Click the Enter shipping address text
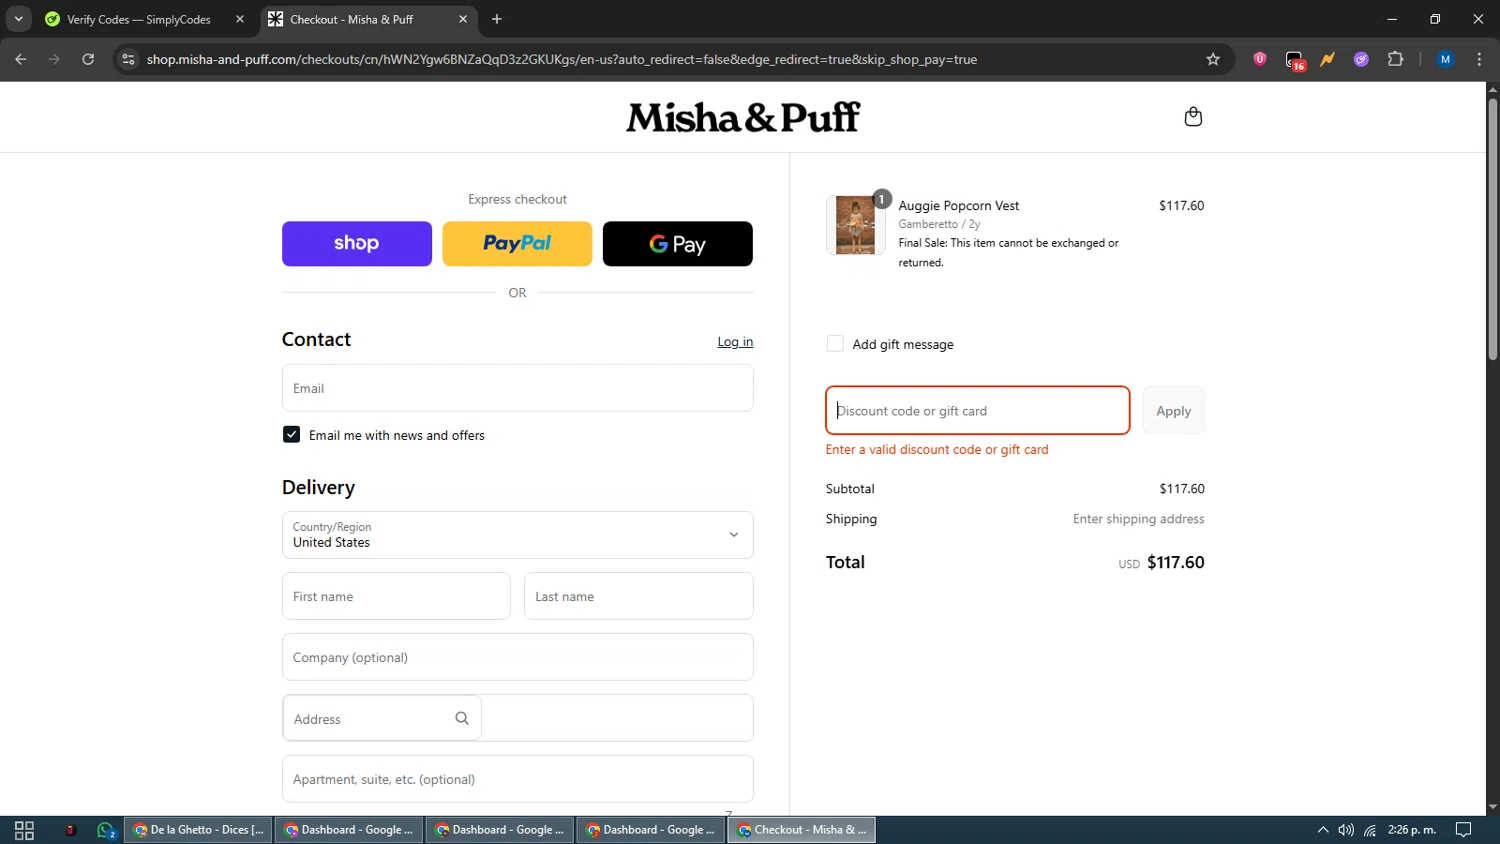This screenshot has width=1500, height=844. point(1138,519)
